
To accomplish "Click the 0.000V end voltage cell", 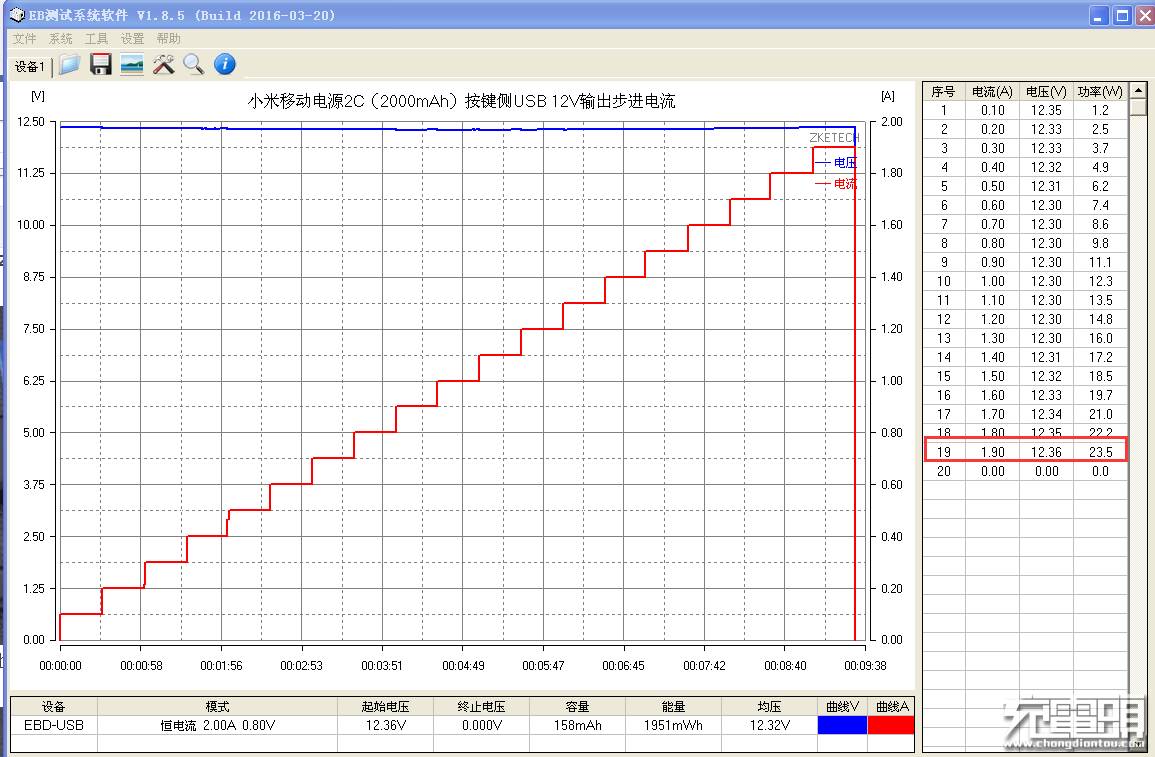I will point(481,725).
